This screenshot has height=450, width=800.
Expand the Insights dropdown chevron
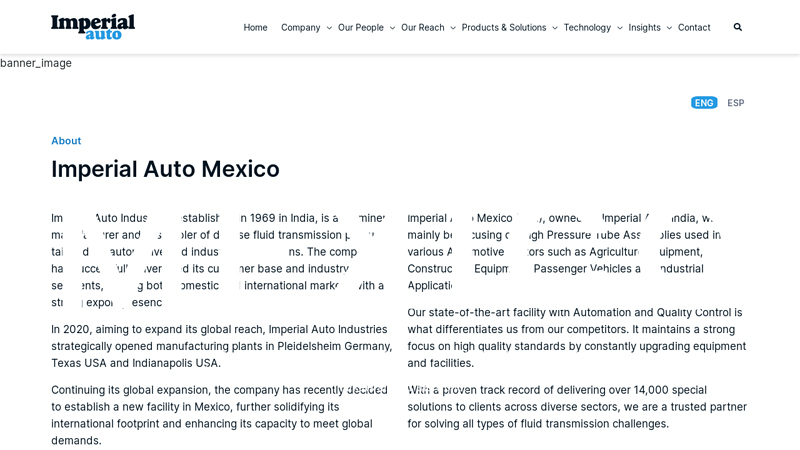[x=669, y=28]
